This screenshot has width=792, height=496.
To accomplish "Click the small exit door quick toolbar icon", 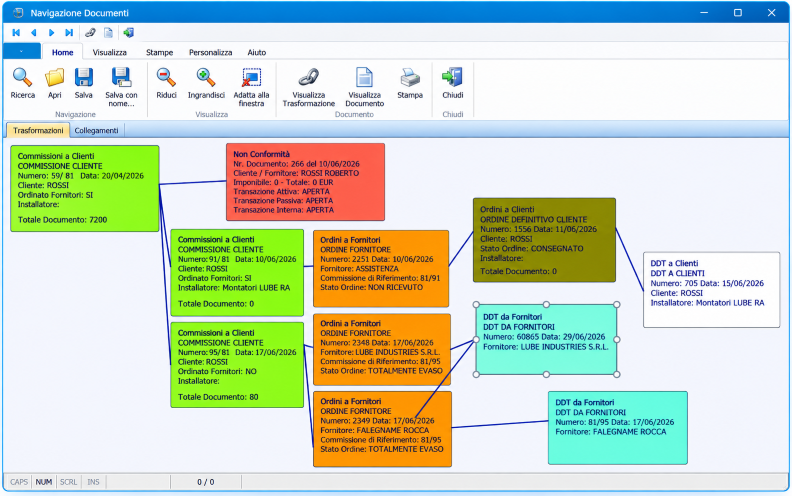I will (128, 33).
